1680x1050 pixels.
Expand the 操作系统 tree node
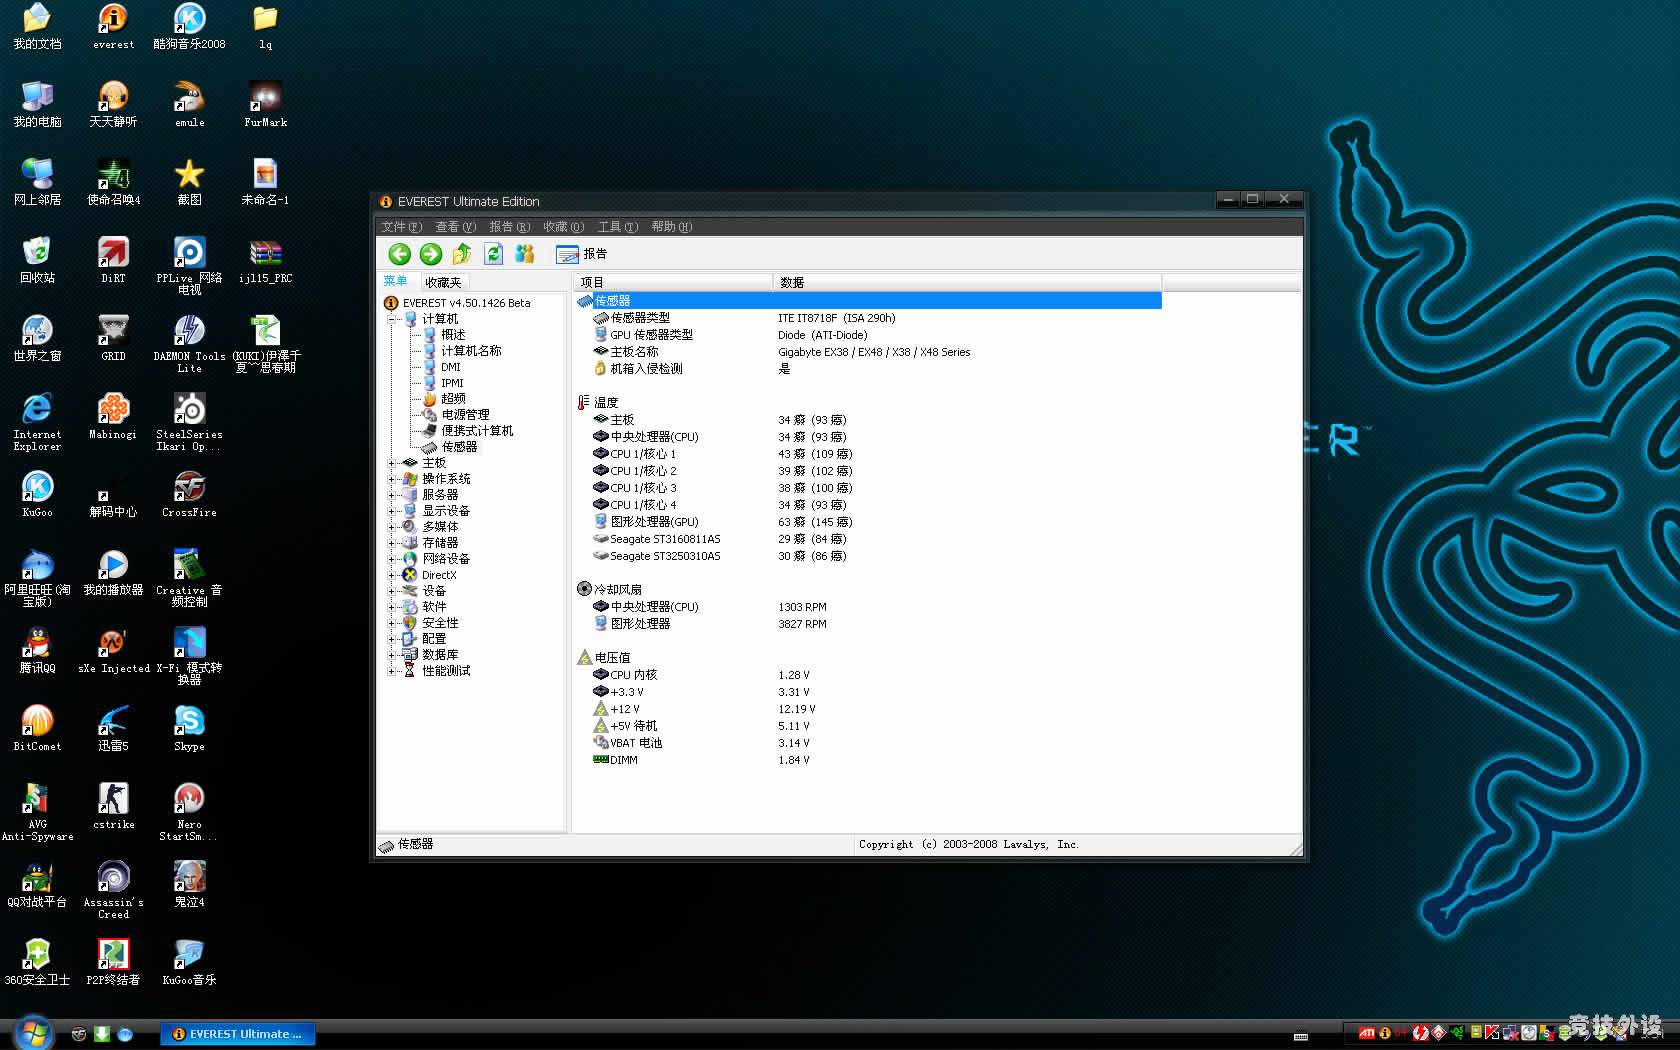point(393,479)
